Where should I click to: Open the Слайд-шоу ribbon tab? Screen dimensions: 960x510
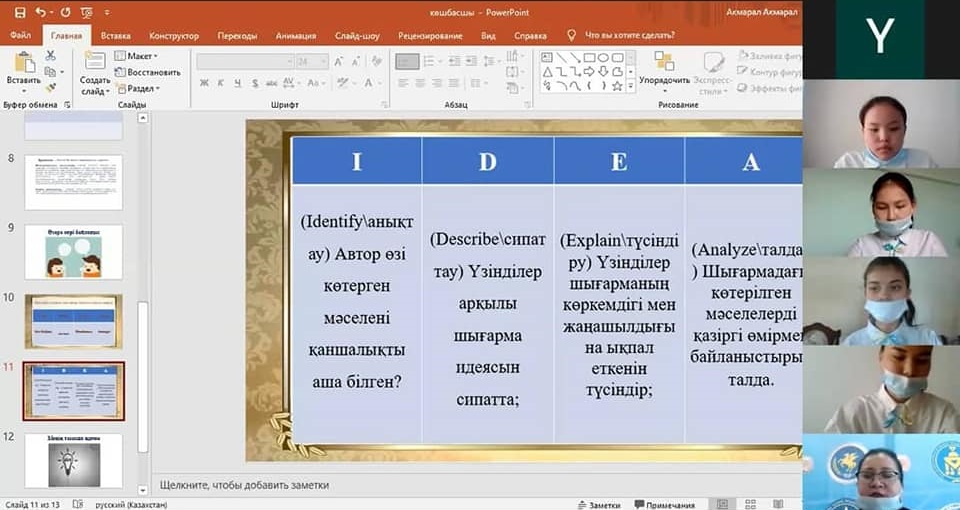coord(358,36)
